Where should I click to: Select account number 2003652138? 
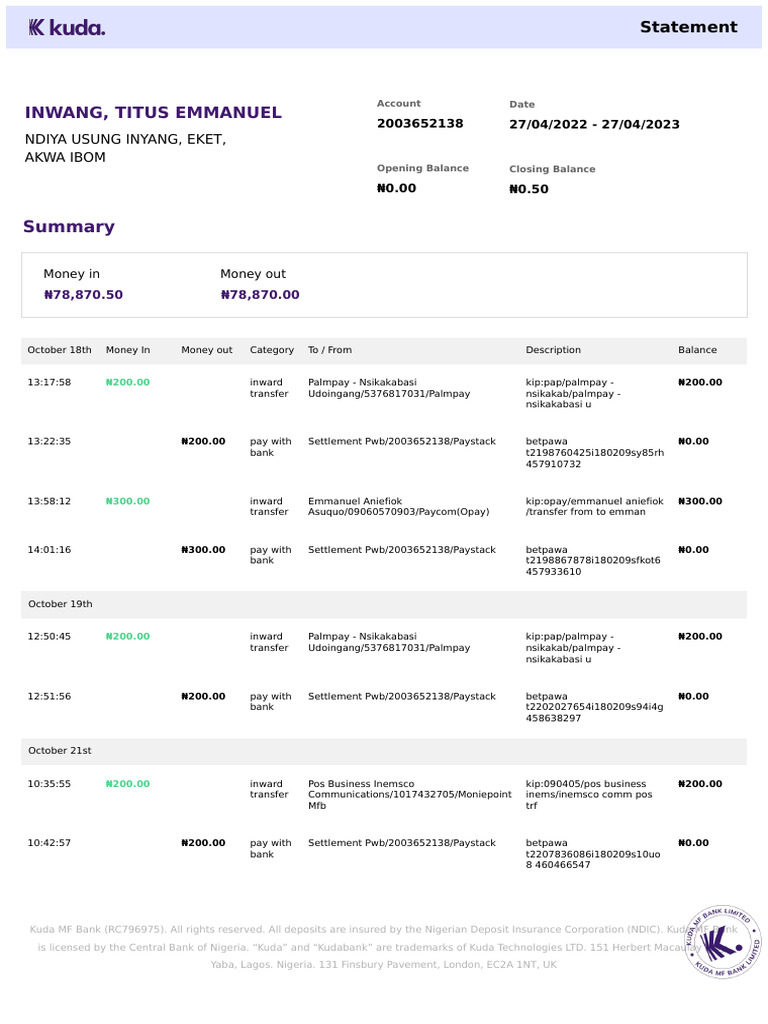coord(420,123)
